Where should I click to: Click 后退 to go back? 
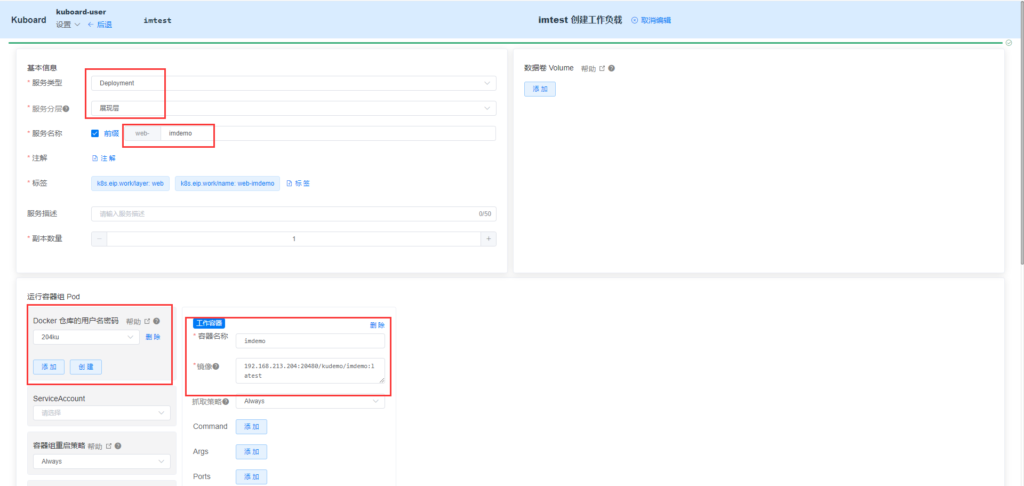[100, 24]
